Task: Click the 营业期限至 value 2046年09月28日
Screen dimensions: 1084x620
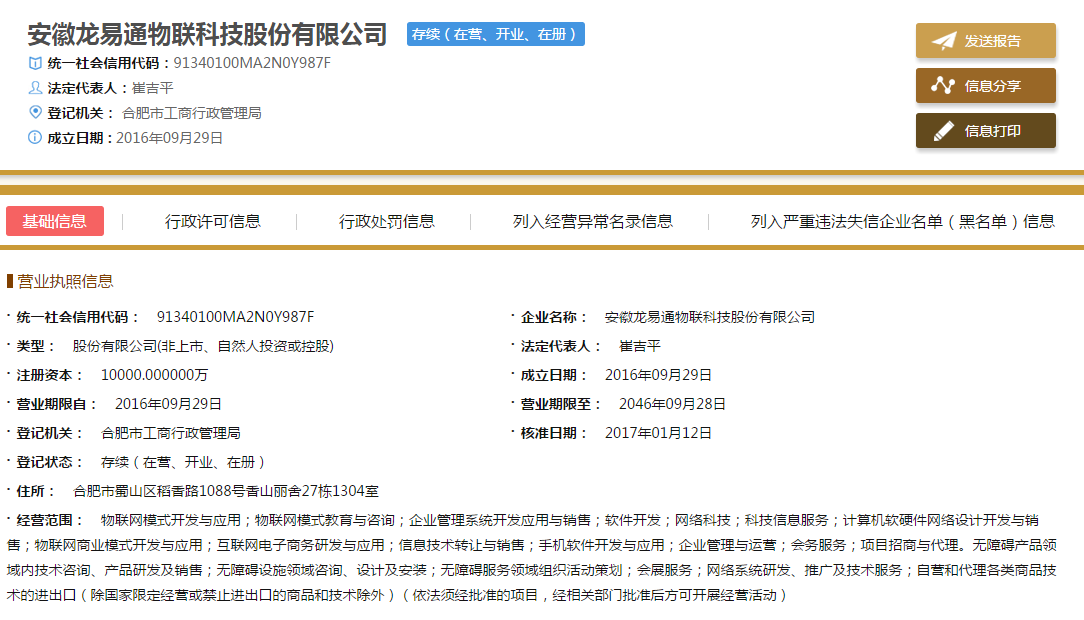Action: pos(665,404)
